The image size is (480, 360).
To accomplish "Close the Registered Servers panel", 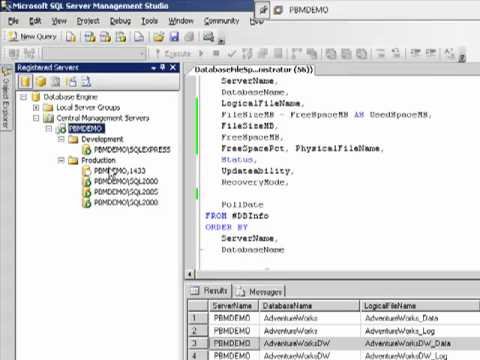I will tap(173, 68).
